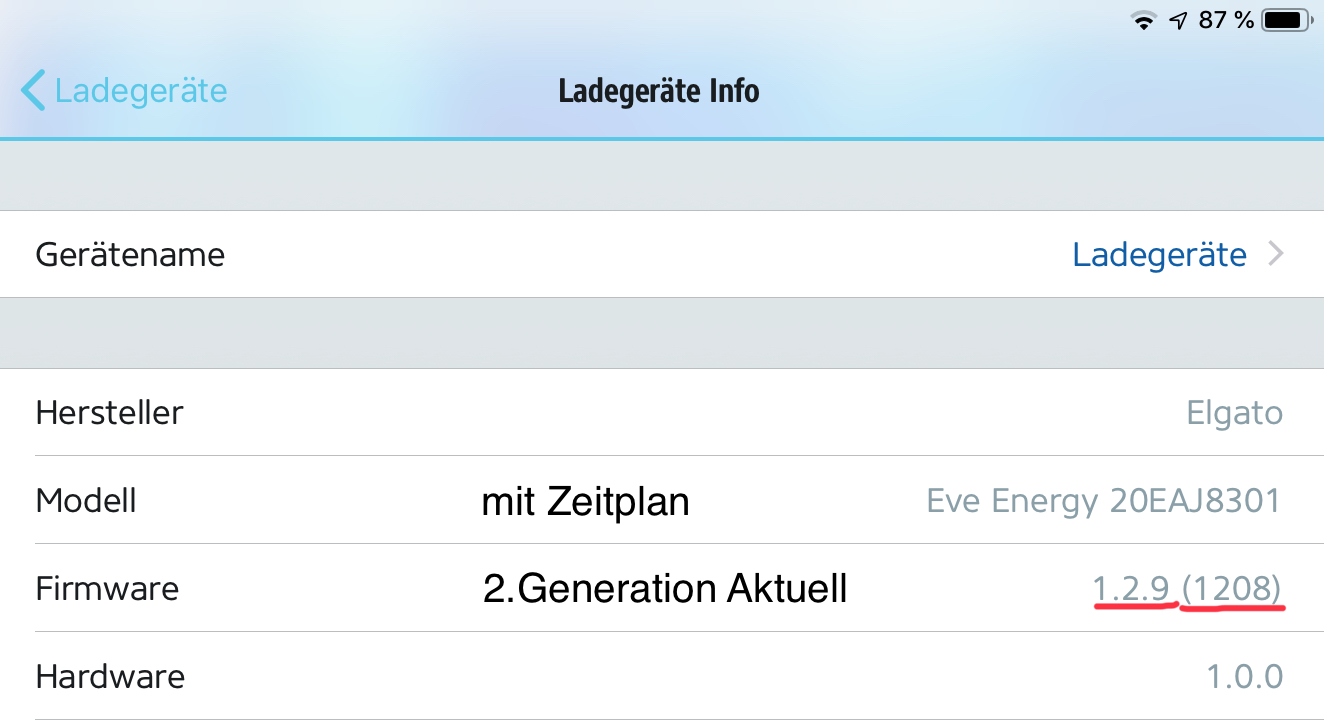Click the mit Zeitplan annotation text
Viewport: 1324px width, 726px height.
pos(585,501)
